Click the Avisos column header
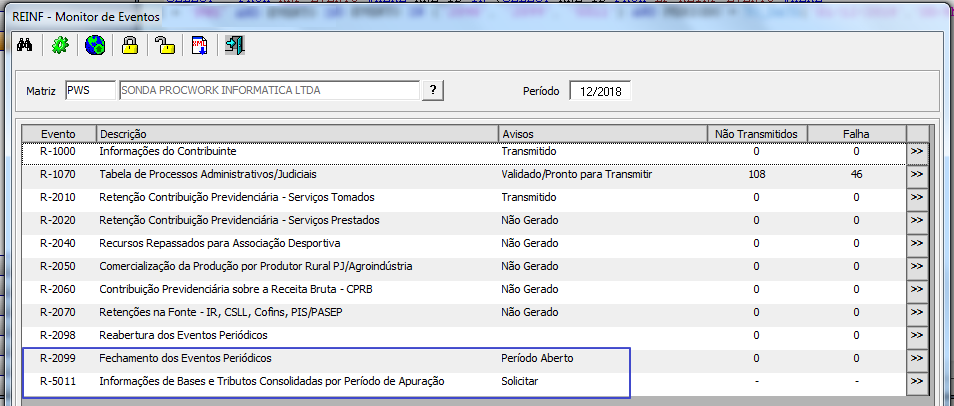Image resolution: width=954 pixels, height=406 pixels. [602, 134]
